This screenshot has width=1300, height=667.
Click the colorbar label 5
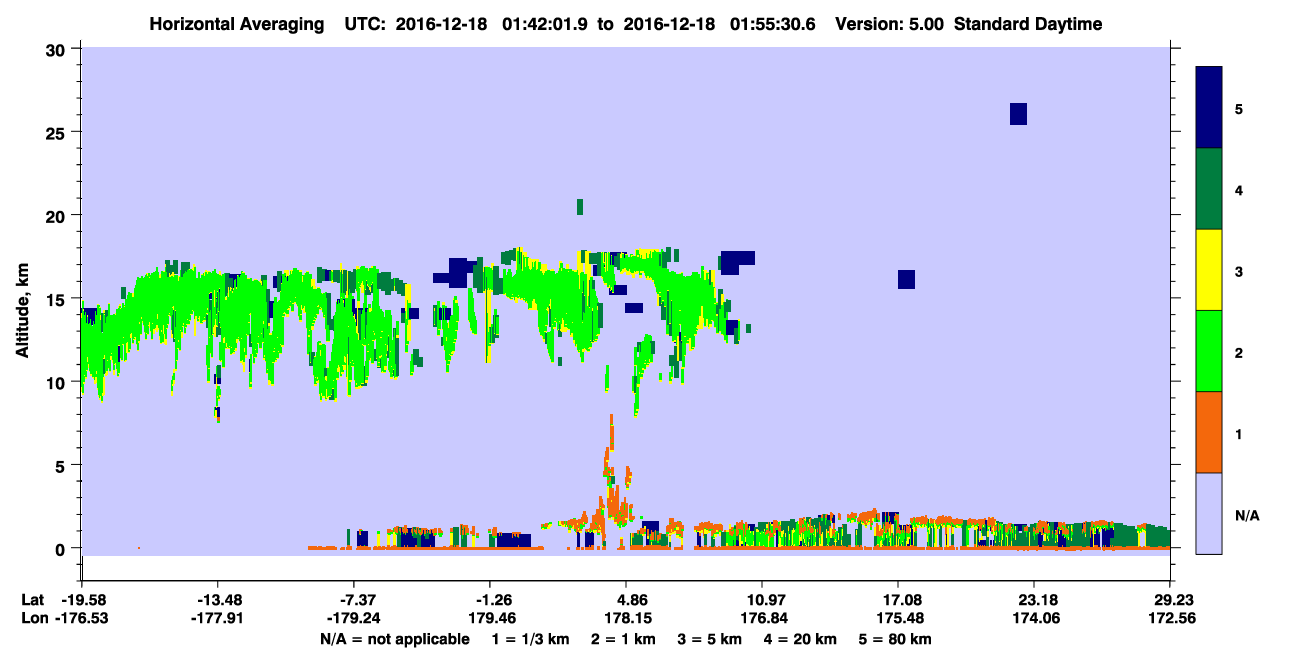pyautogui.click(x=1239, y=108)
